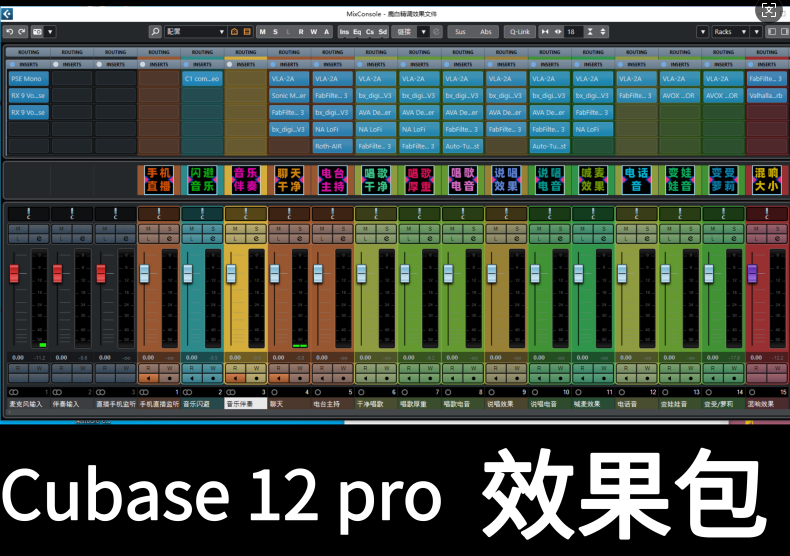Open the channel visibility configuration dropdown
Screen dimensions: 790x556
pos(195,32)
